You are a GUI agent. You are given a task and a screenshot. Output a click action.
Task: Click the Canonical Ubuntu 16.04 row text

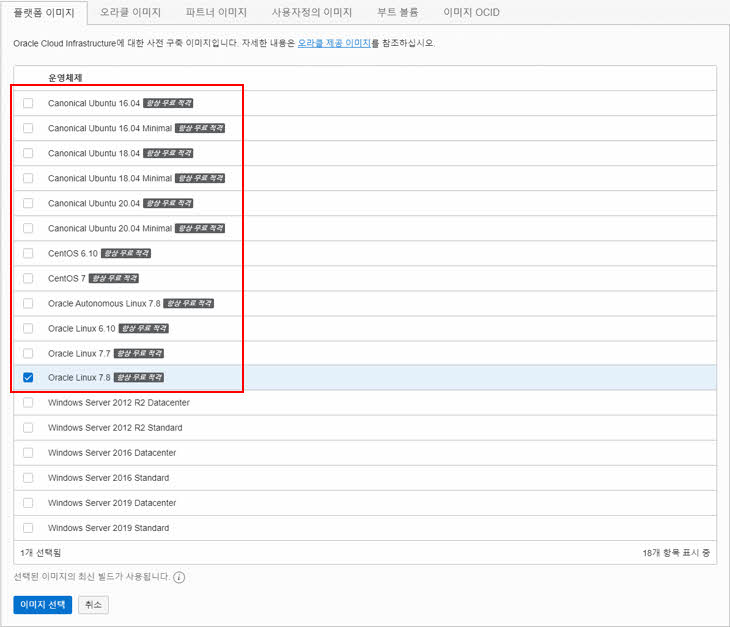(94, 103)
